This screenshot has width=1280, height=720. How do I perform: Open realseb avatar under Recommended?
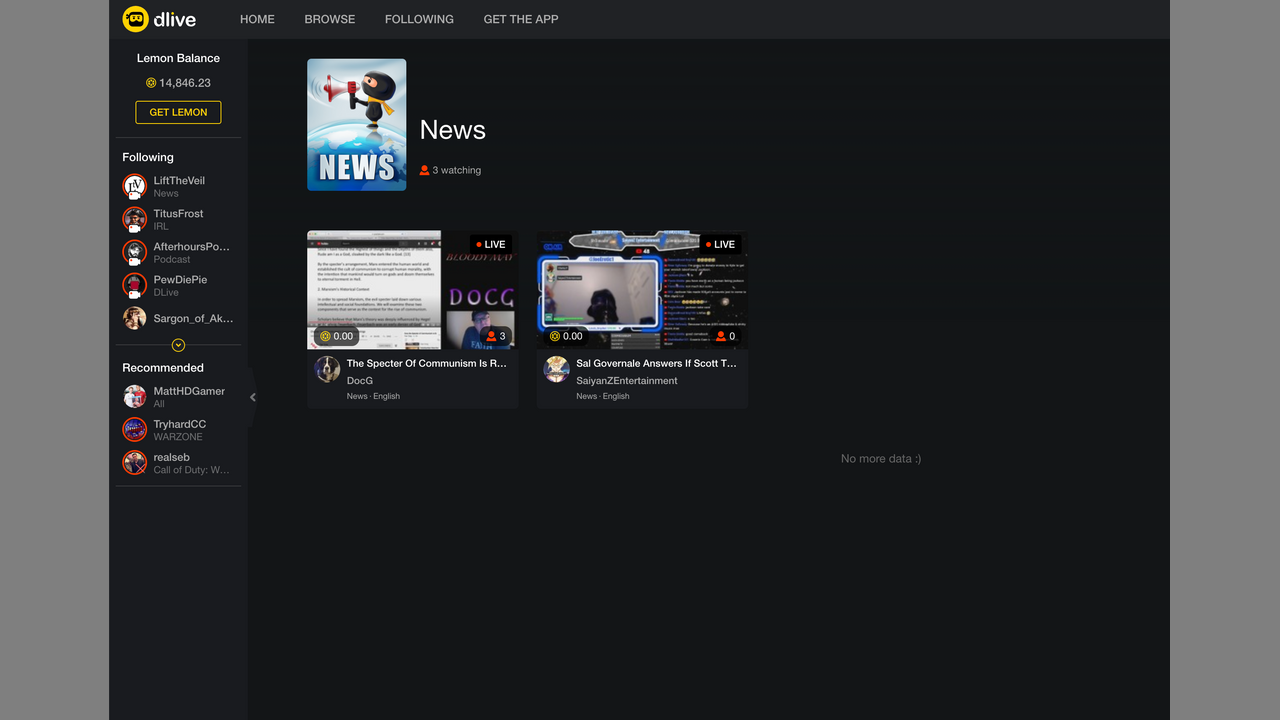tap(134, 463)
